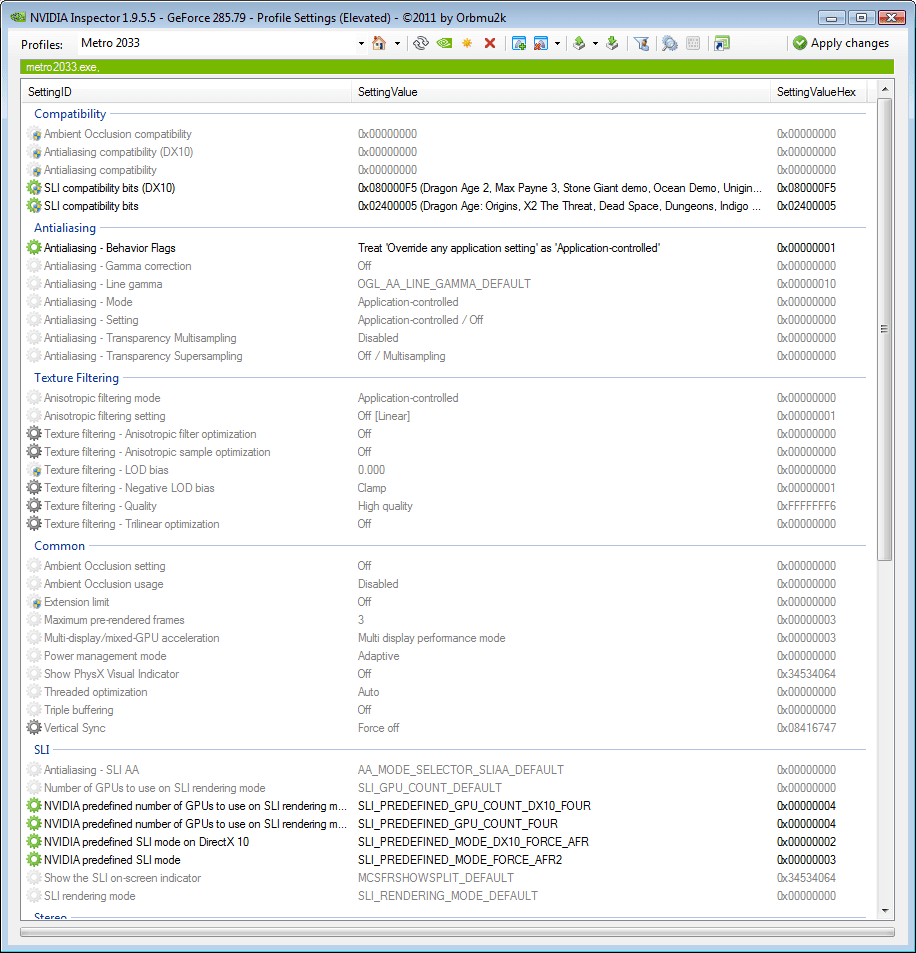The width and height of the screenshot is (916, 953).
Task: Click the gear icon beside Texture filtering - Quality
Action: 35,506
